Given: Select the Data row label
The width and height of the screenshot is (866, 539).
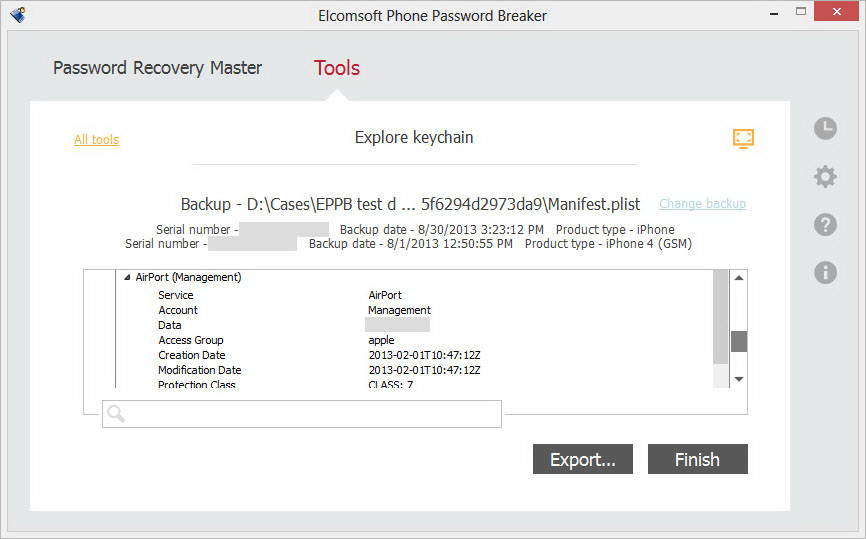Looking at the screenshot, I should point(170,325).
